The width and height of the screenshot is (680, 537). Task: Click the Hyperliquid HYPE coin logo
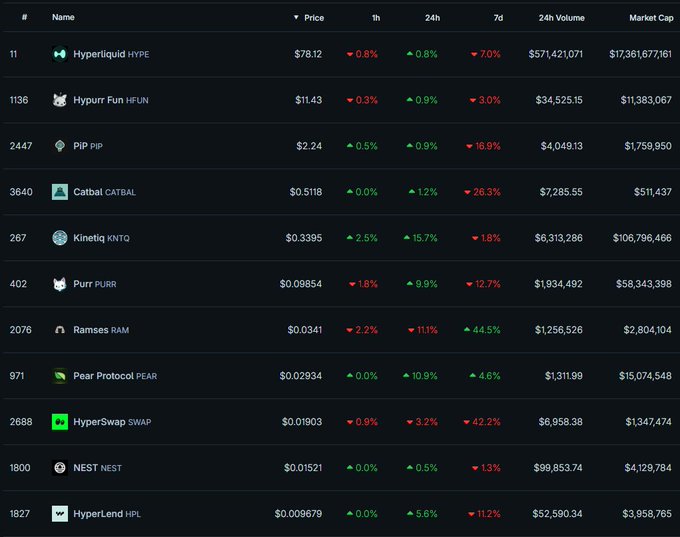point(60,54)
